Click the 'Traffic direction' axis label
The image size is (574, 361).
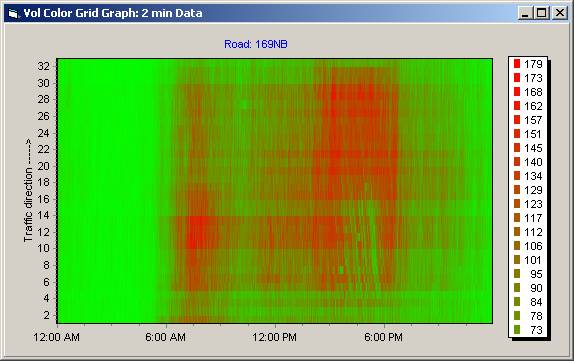pos(28,190)
